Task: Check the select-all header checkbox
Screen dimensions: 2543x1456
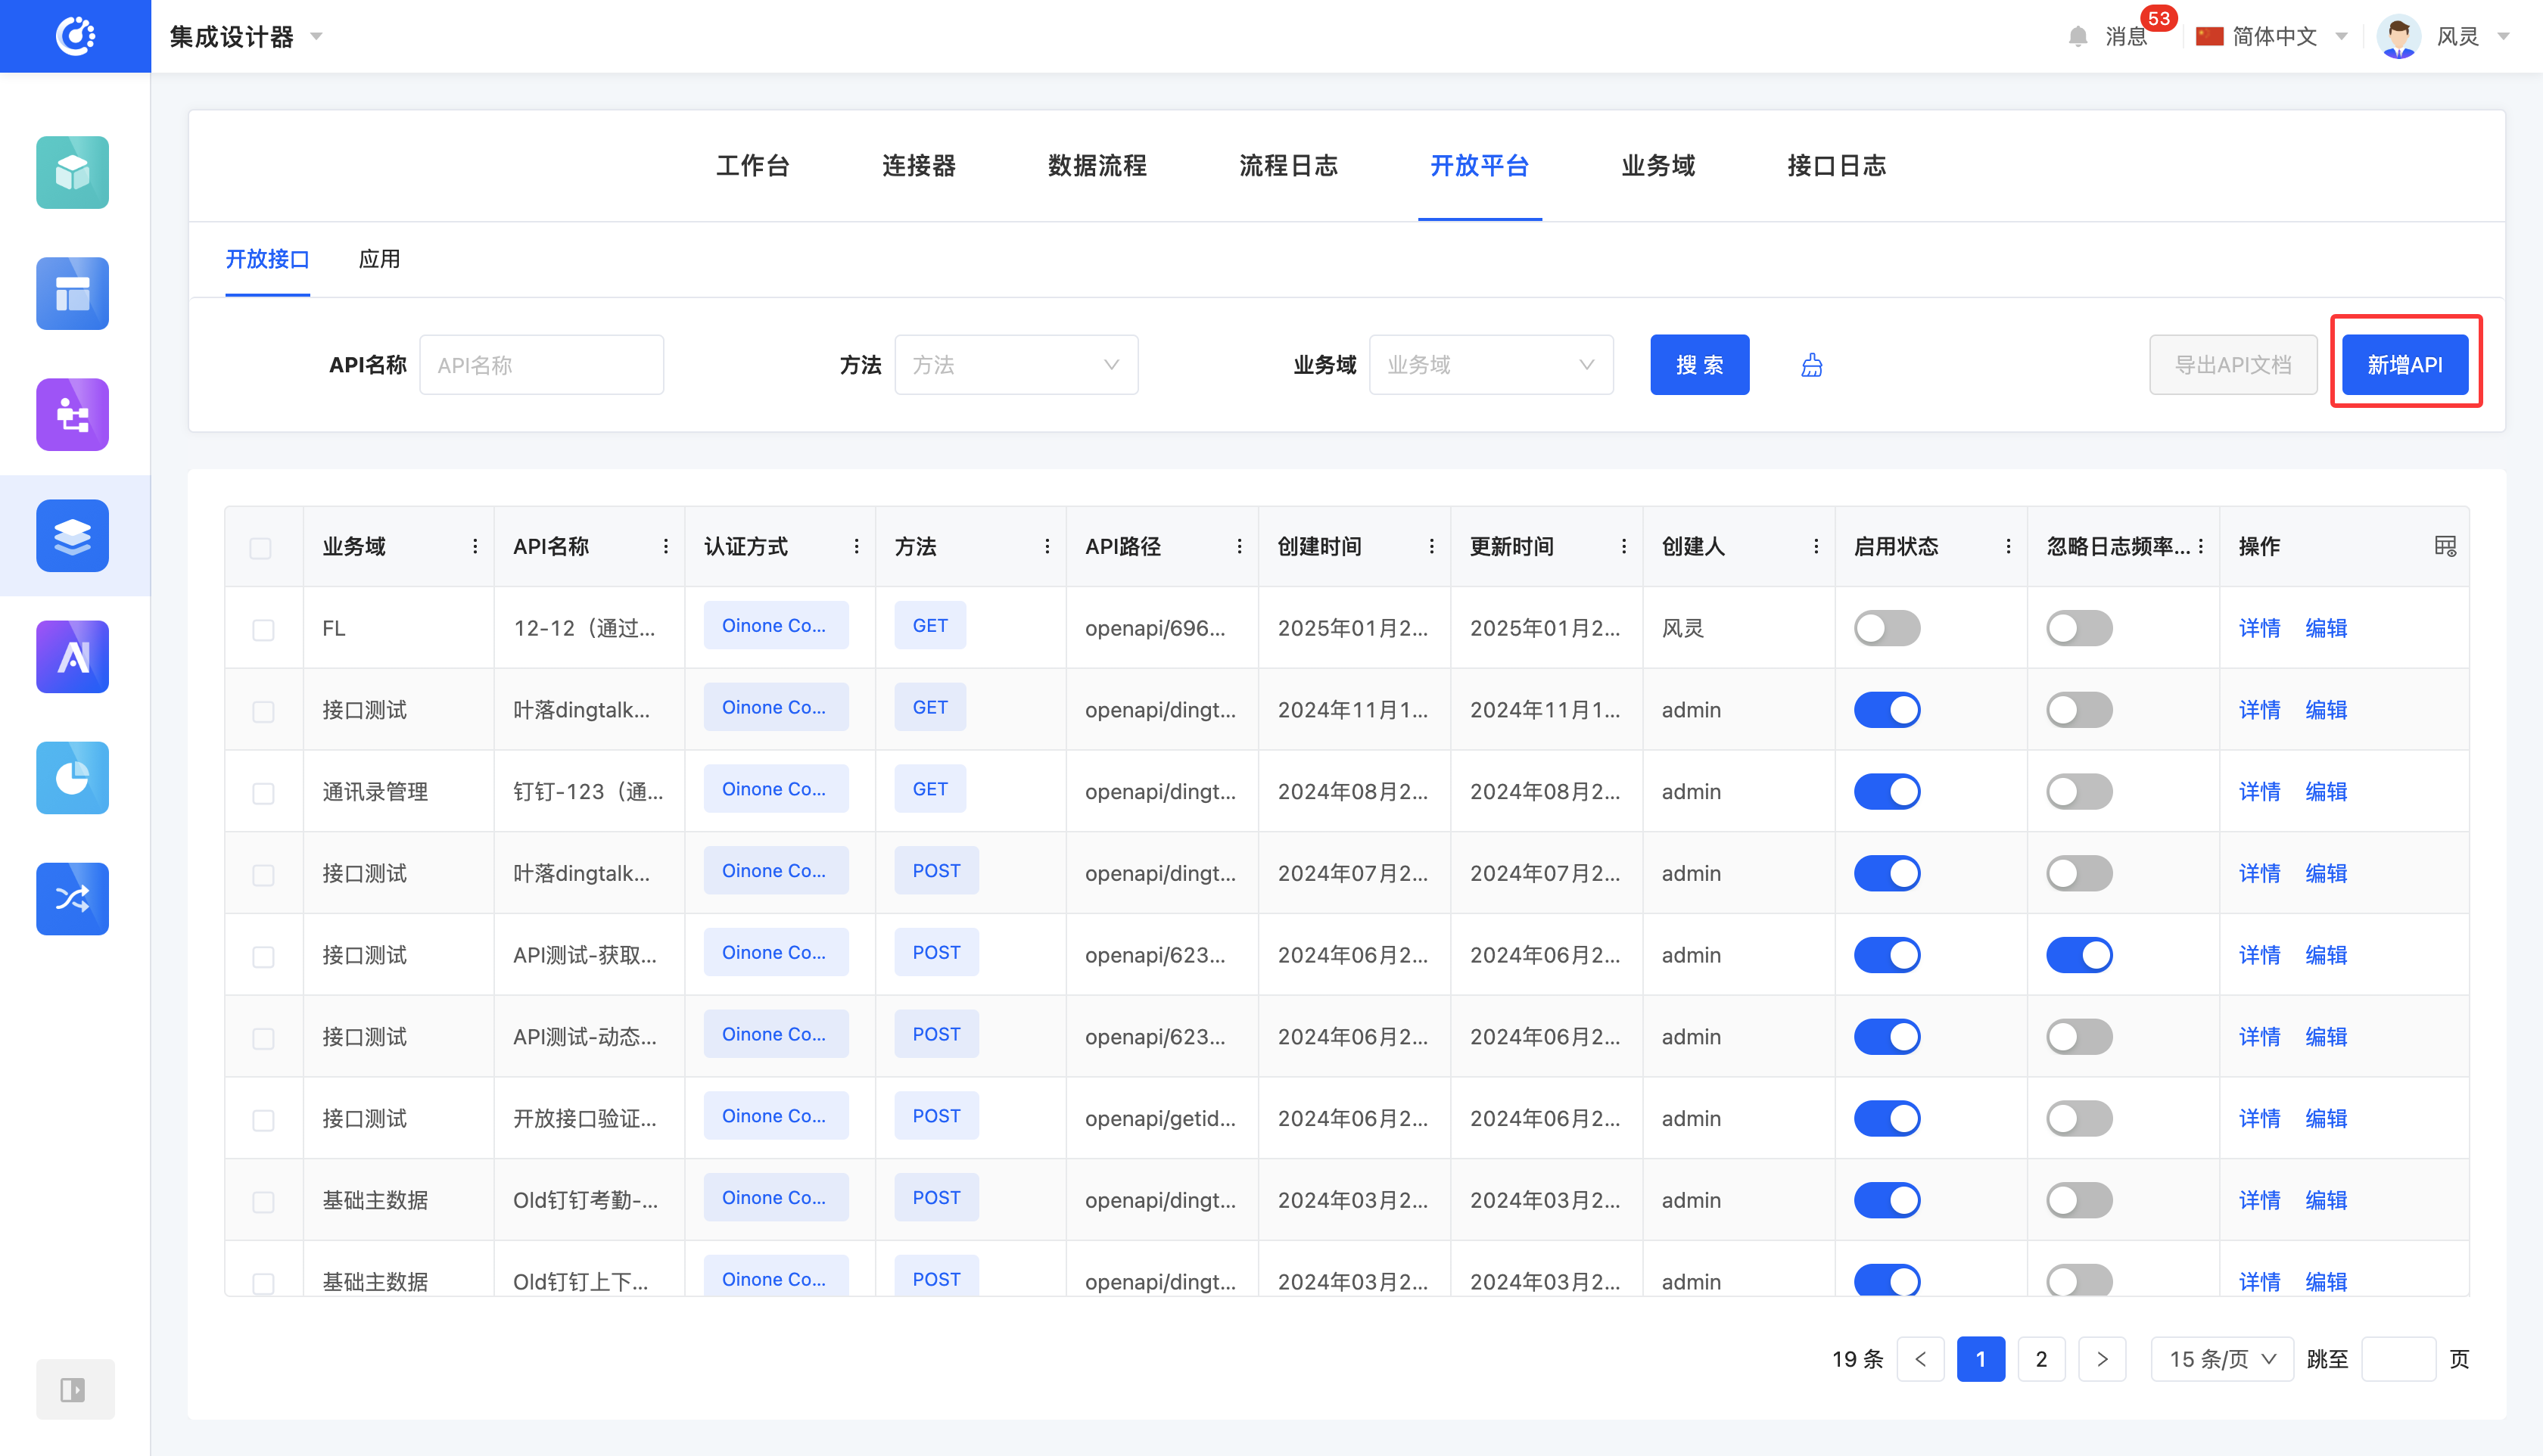Action: click(260, 548)
